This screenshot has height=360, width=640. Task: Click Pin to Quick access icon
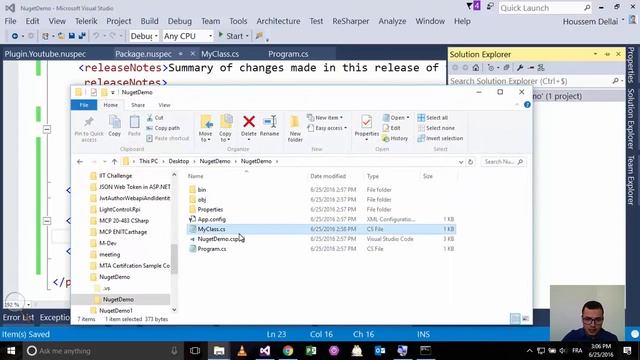89,122
